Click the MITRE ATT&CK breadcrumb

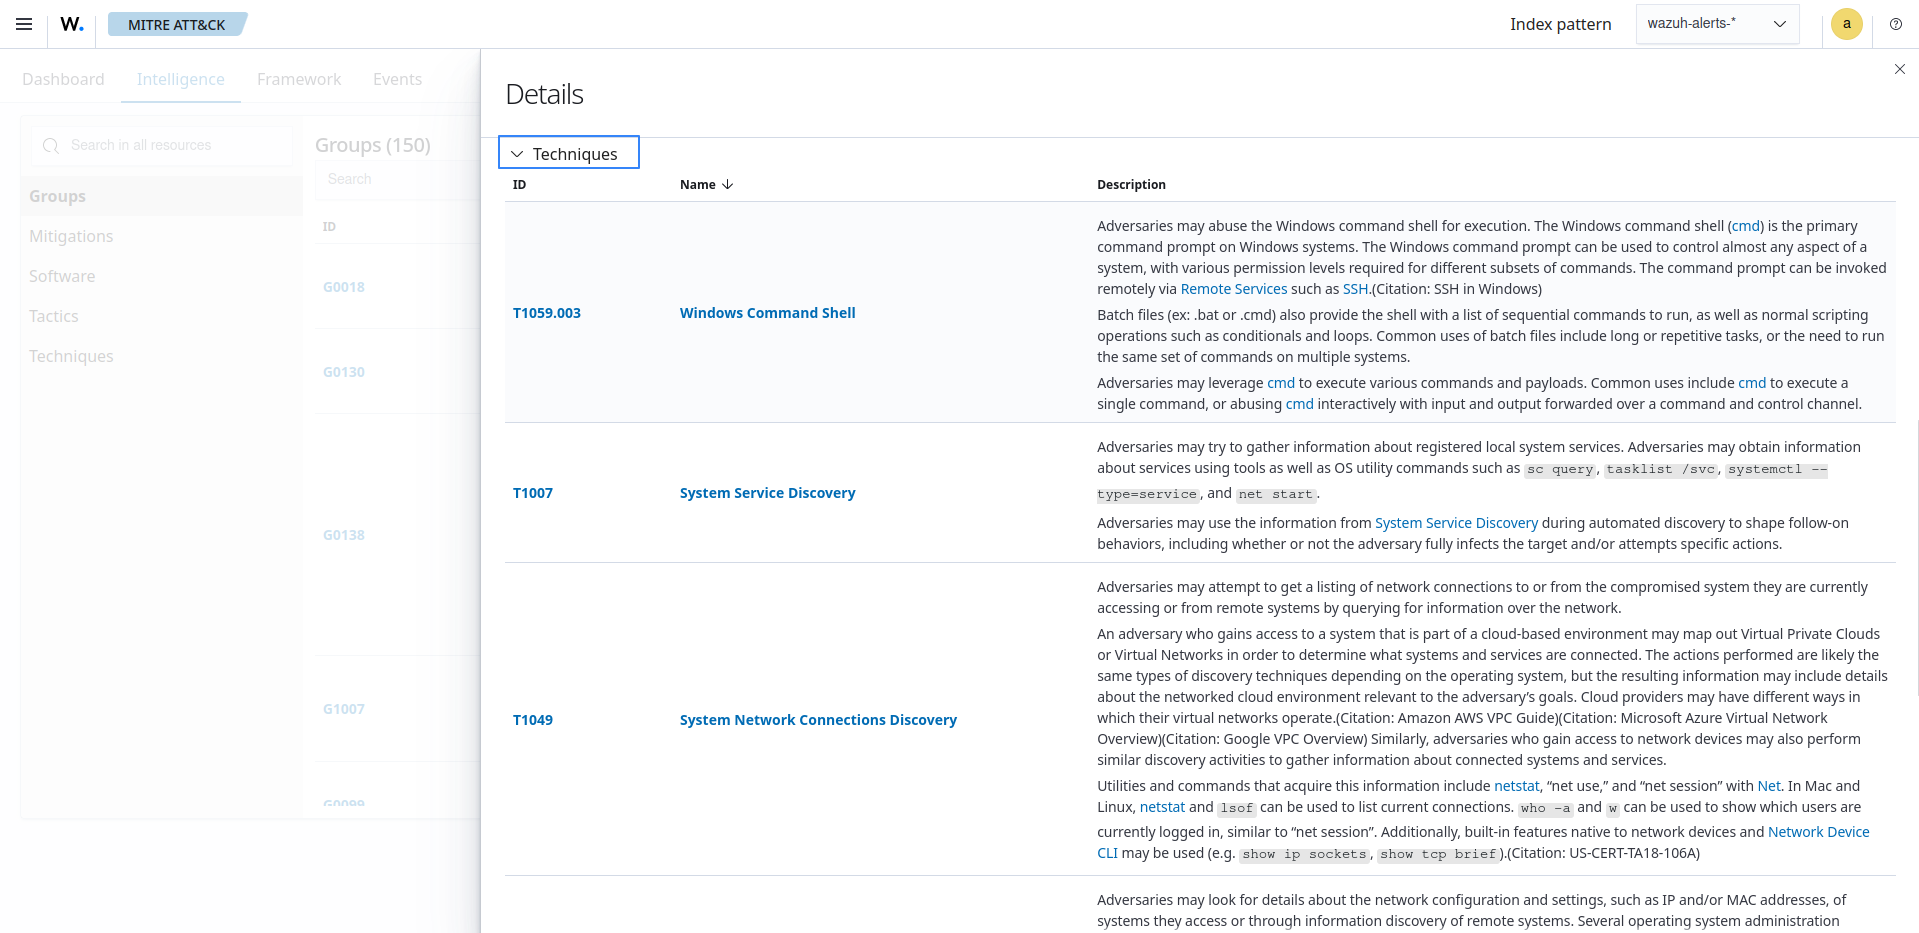click(x=176, y=24)
